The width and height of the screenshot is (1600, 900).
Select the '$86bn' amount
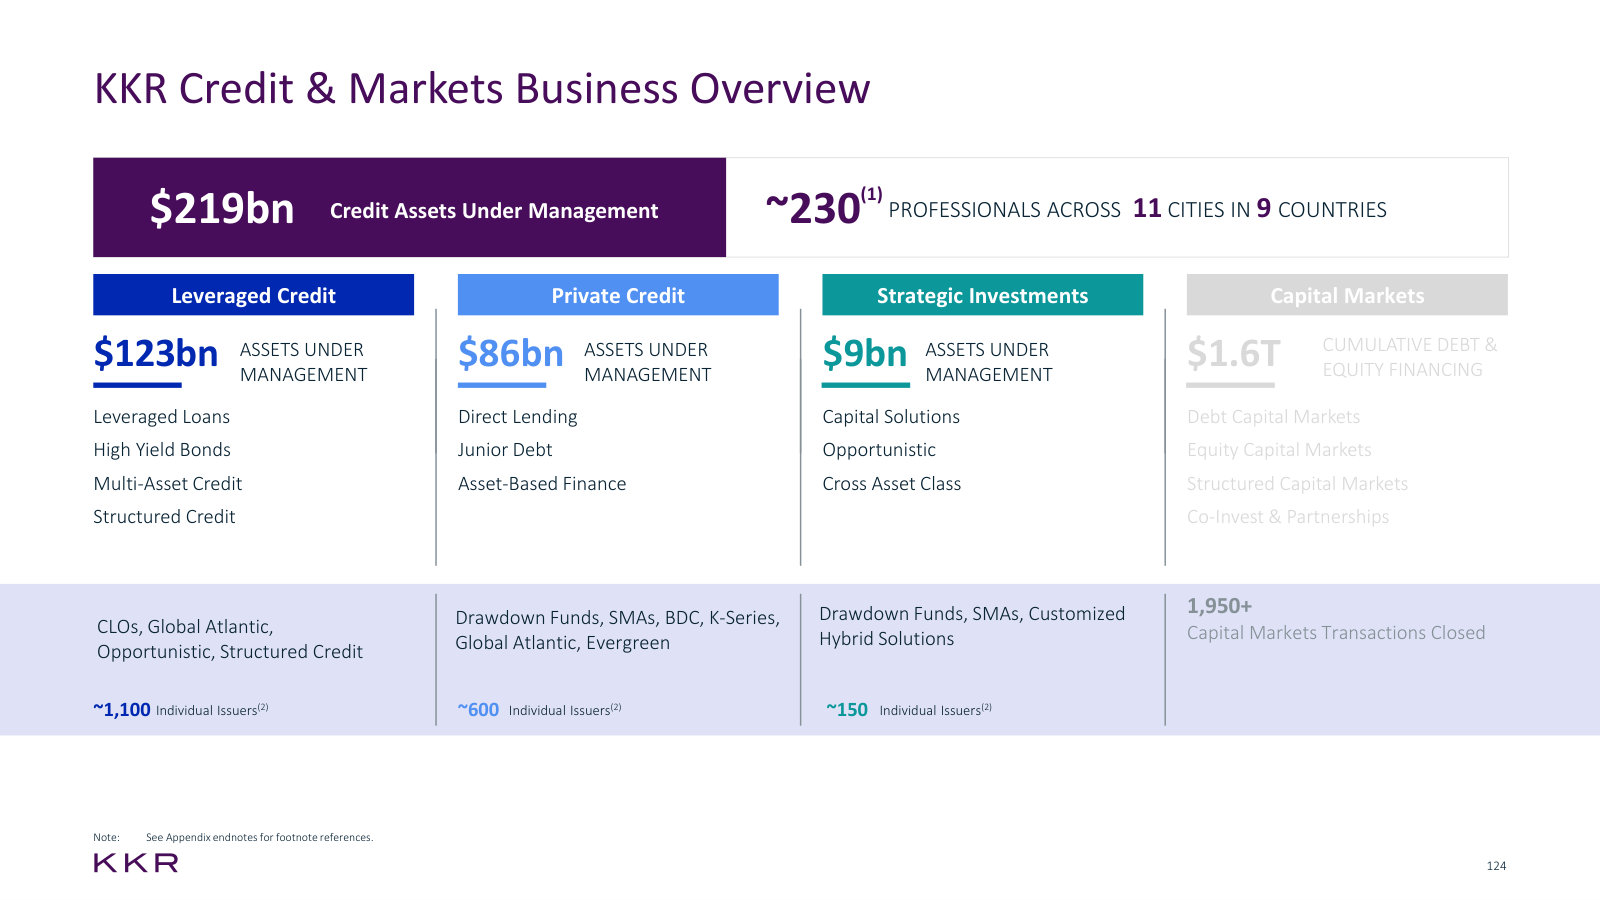[x=511, y=354]
